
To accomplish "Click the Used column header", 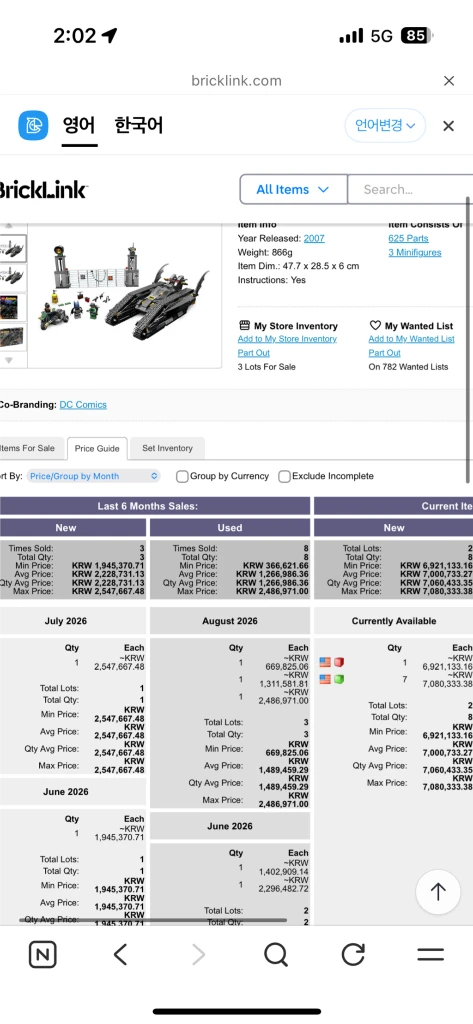I will [x=230, y=528].
